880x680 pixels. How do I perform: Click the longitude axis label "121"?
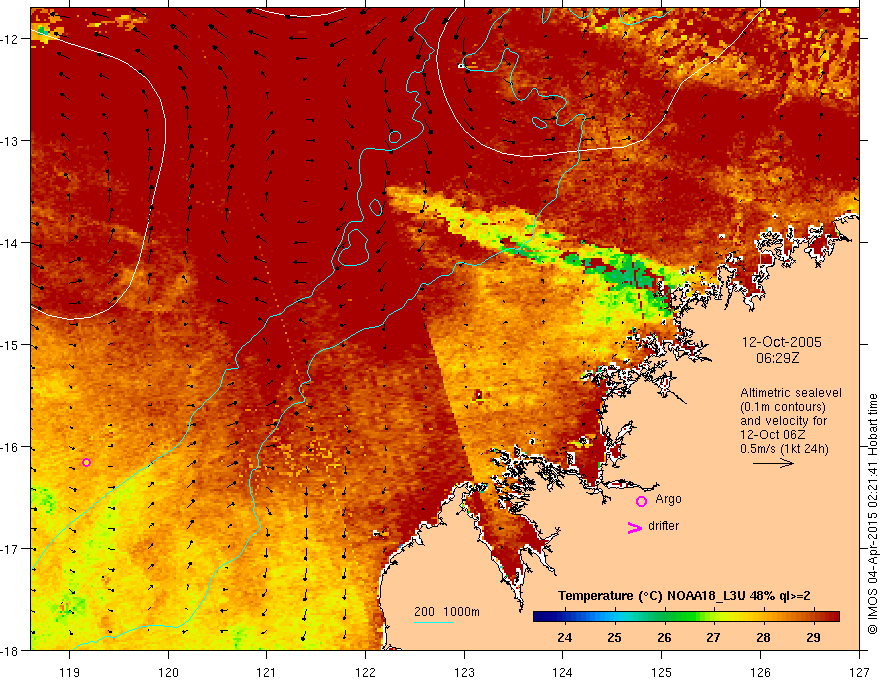click(266, 672)
